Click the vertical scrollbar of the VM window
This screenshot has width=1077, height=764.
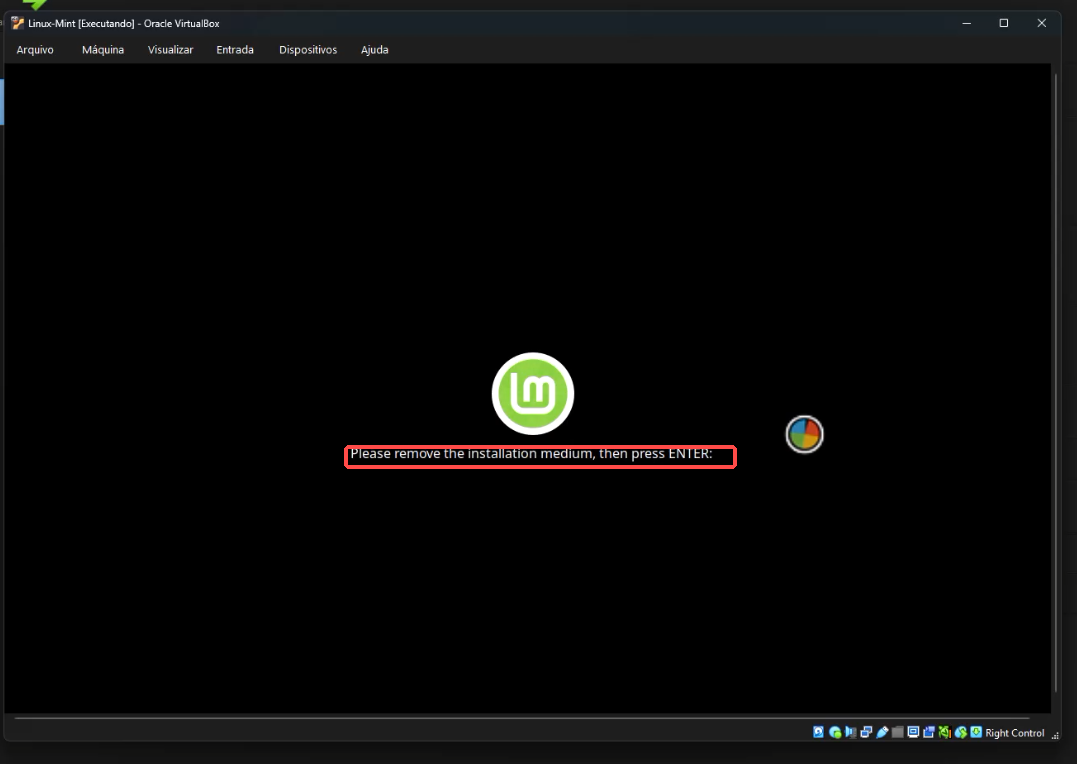(1056, 383)
